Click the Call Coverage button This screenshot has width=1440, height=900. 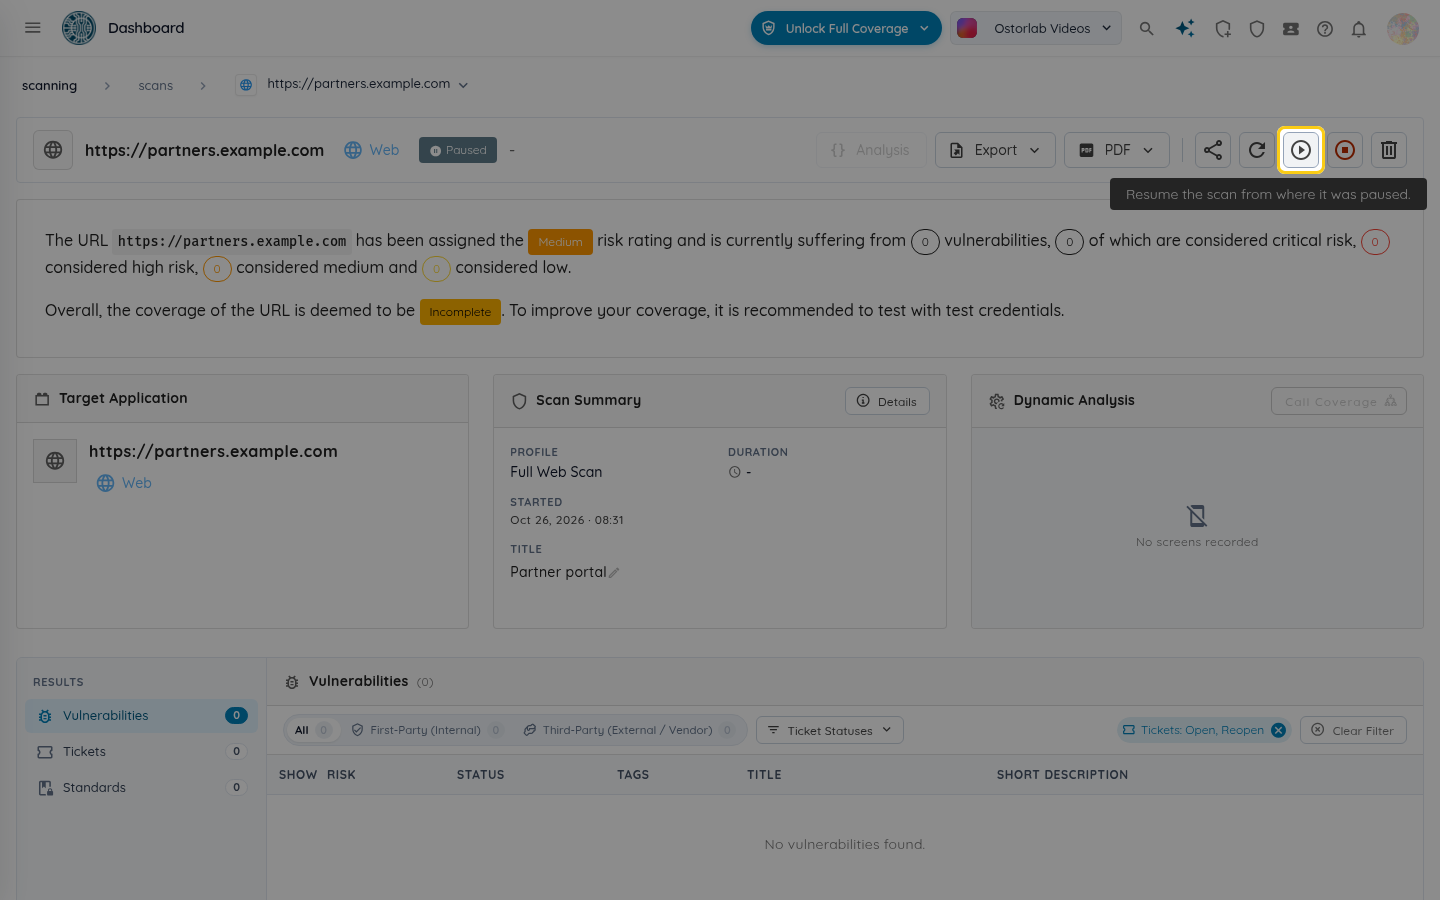(x=1339, y=401)
